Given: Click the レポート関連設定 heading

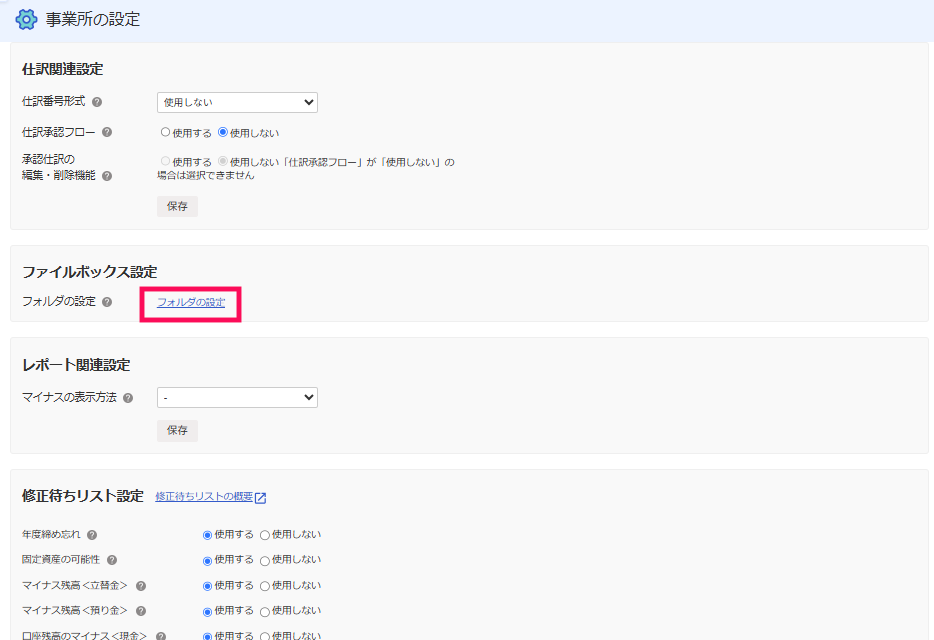Looking at the screenshot, I should point(76,365).
